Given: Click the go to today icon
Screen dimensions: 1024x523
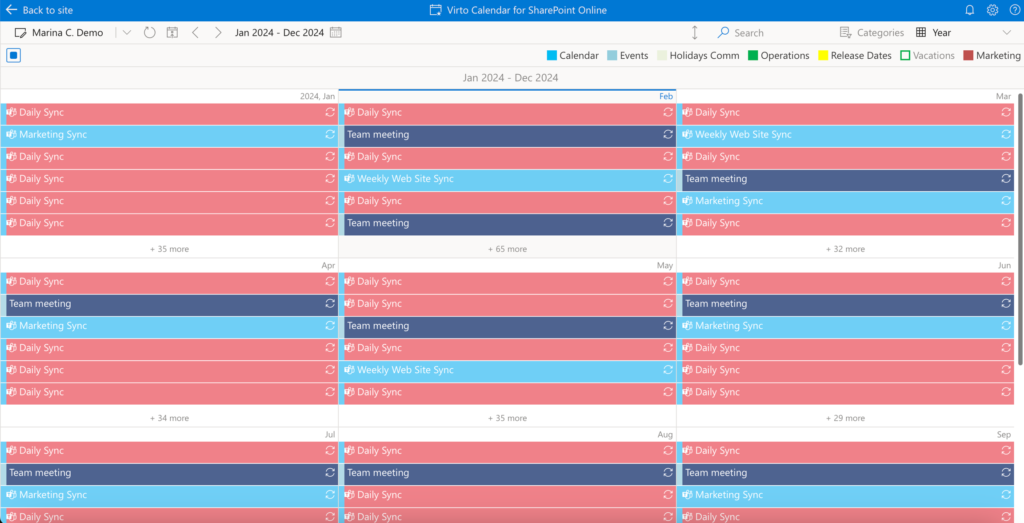Looking at the screenshot, I should [x=172, y=33].
